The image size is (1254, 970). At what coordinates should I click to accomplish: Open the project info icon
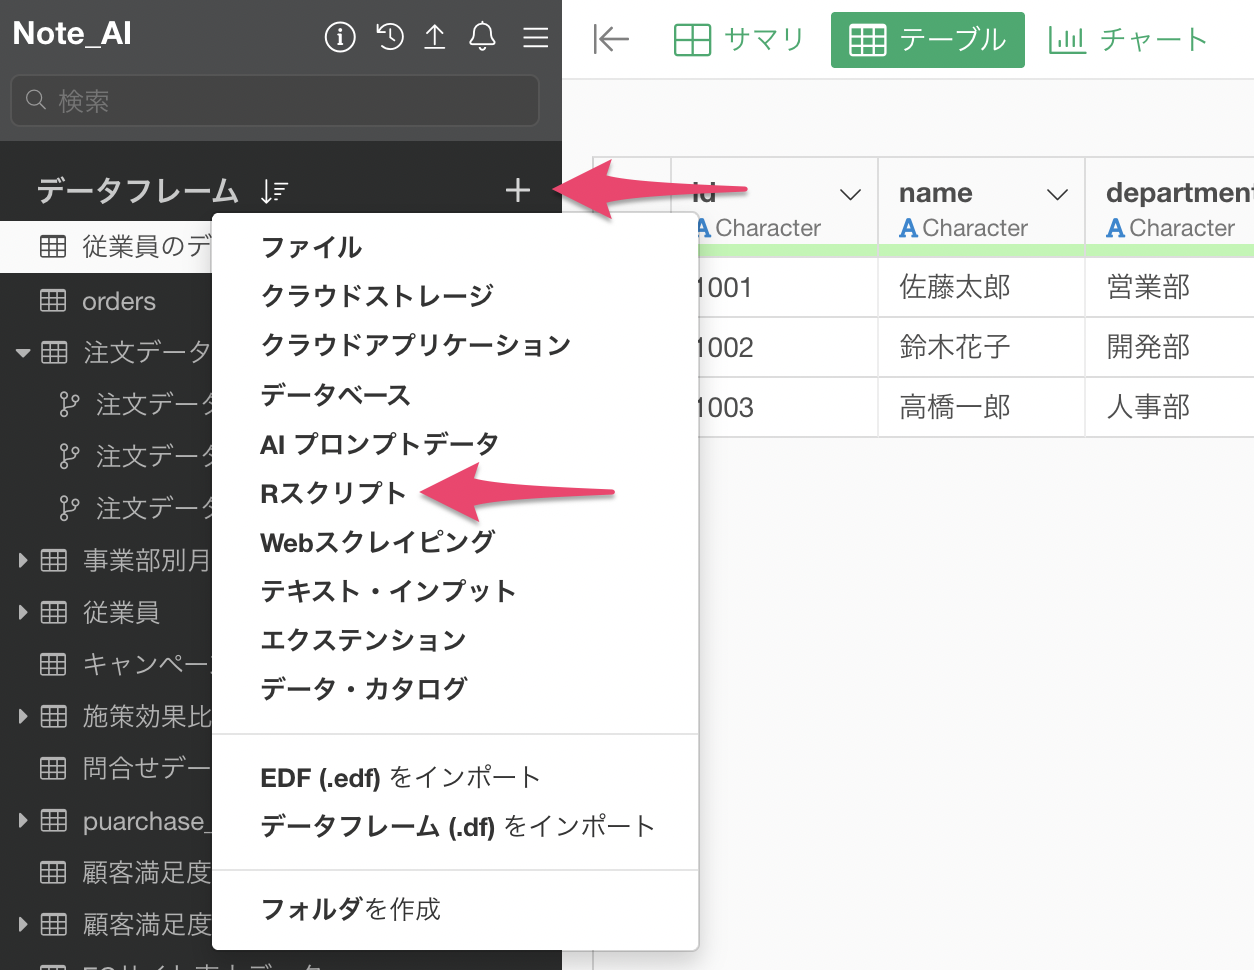coord(340,38)
